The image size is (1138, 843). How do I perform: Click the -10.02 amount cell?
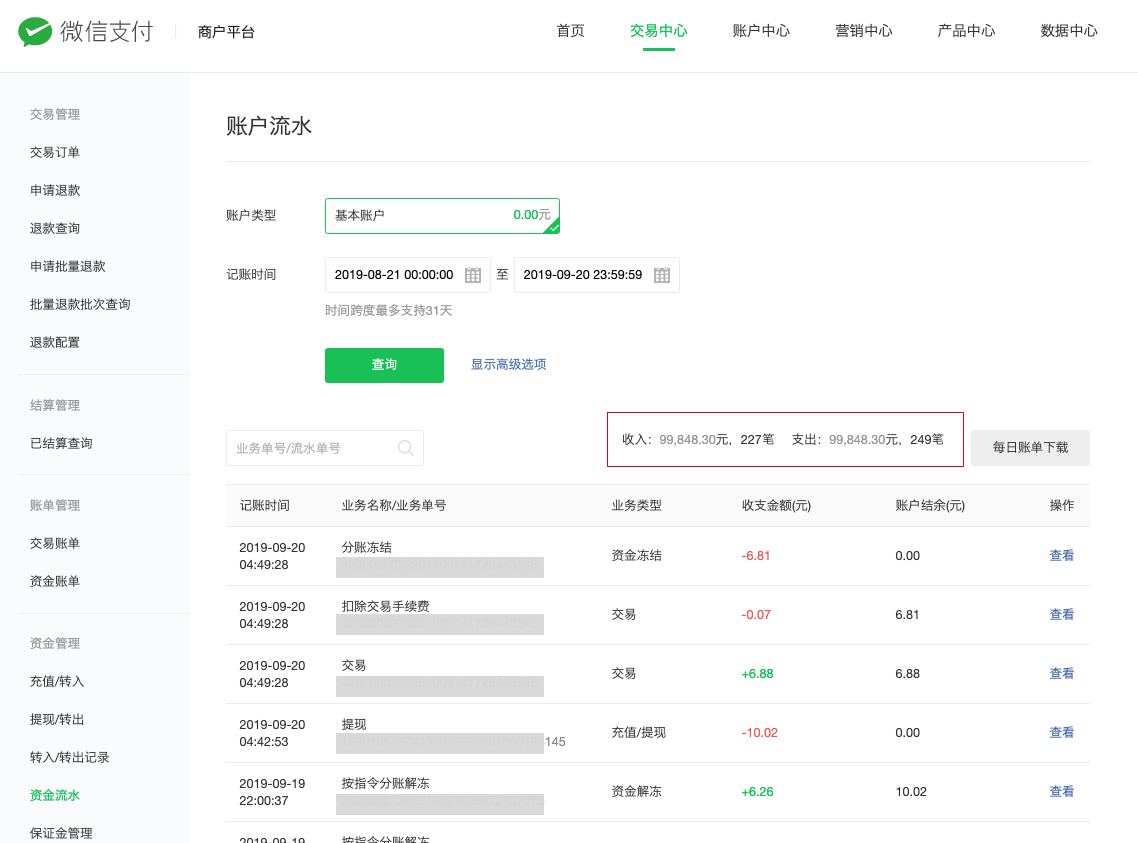click(759, 733)
